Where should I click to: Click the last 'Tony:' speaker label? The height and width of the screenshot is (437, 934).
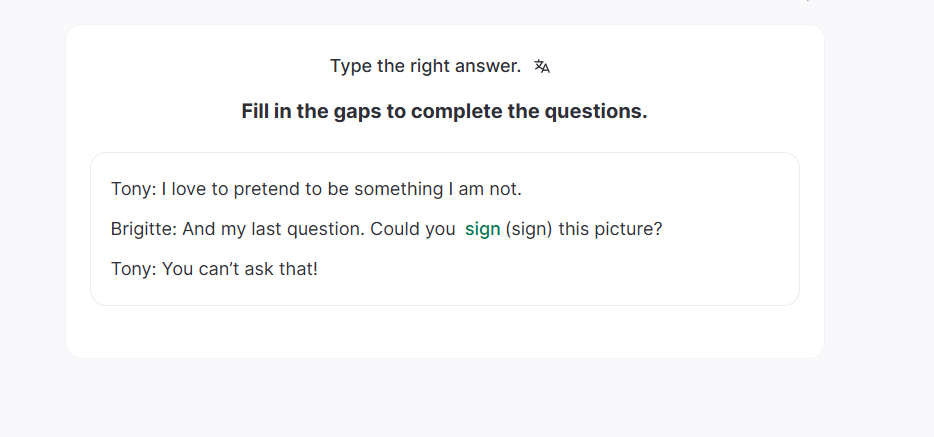click(x=133, y=269)
